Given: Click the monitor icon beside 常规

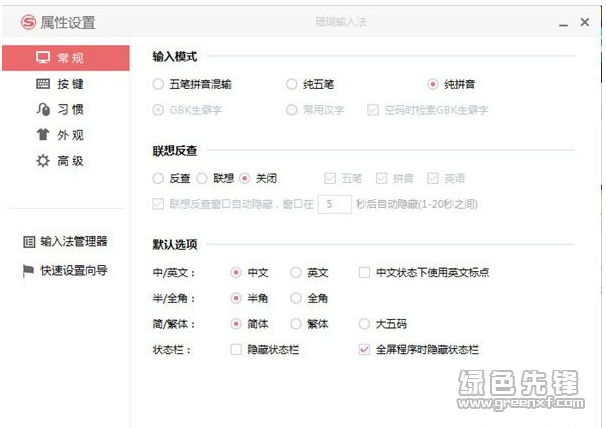Looking at the screenshot, I should 43,58.
